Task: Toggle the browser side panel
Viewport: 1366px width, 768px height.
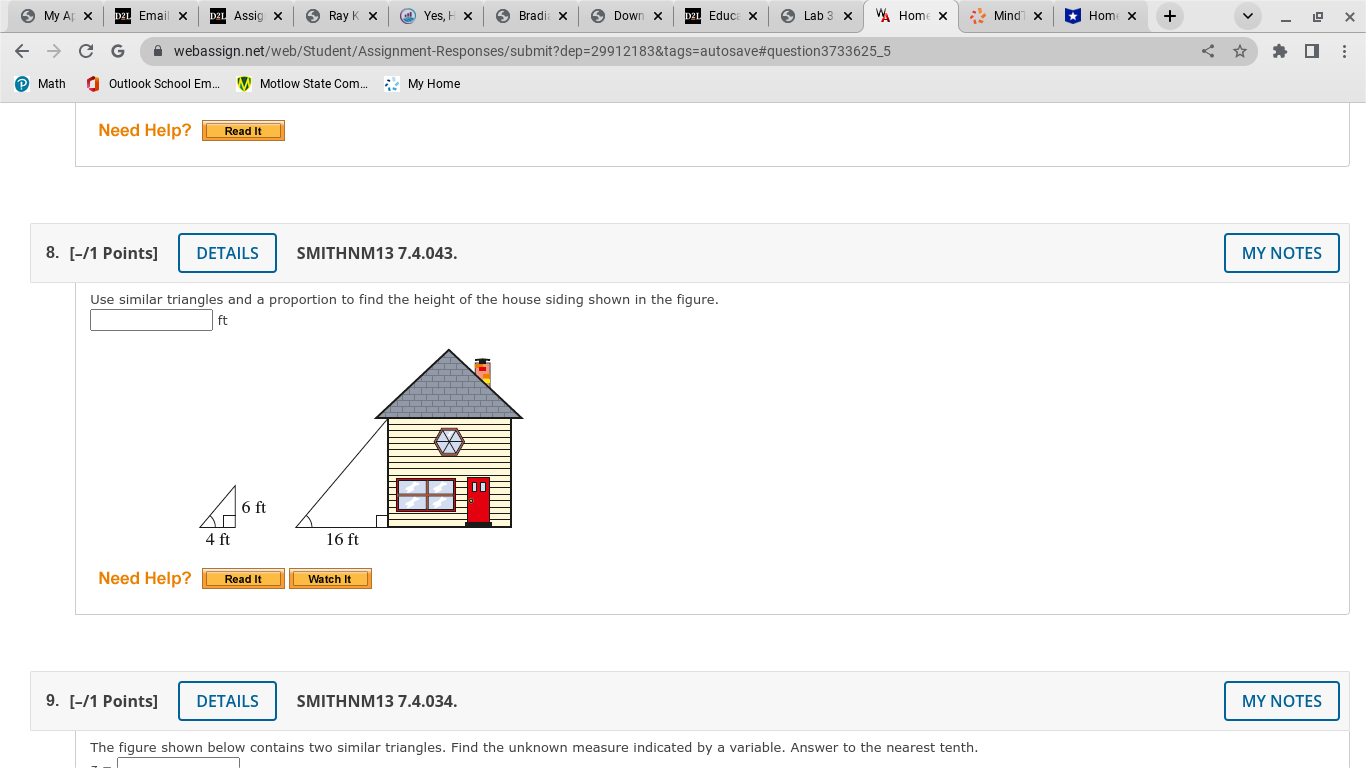Action: 1312,51
